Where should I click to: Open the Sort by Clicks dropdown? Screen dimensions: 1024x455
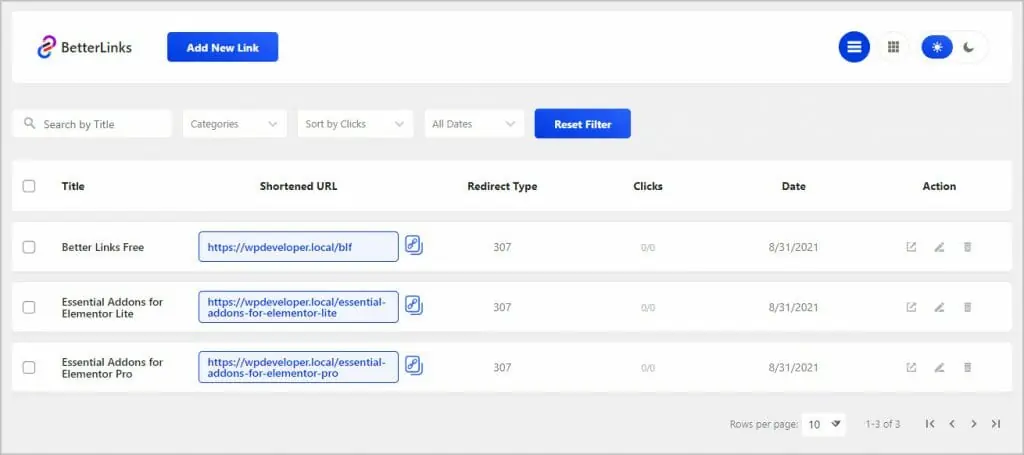tap(355, 123)
